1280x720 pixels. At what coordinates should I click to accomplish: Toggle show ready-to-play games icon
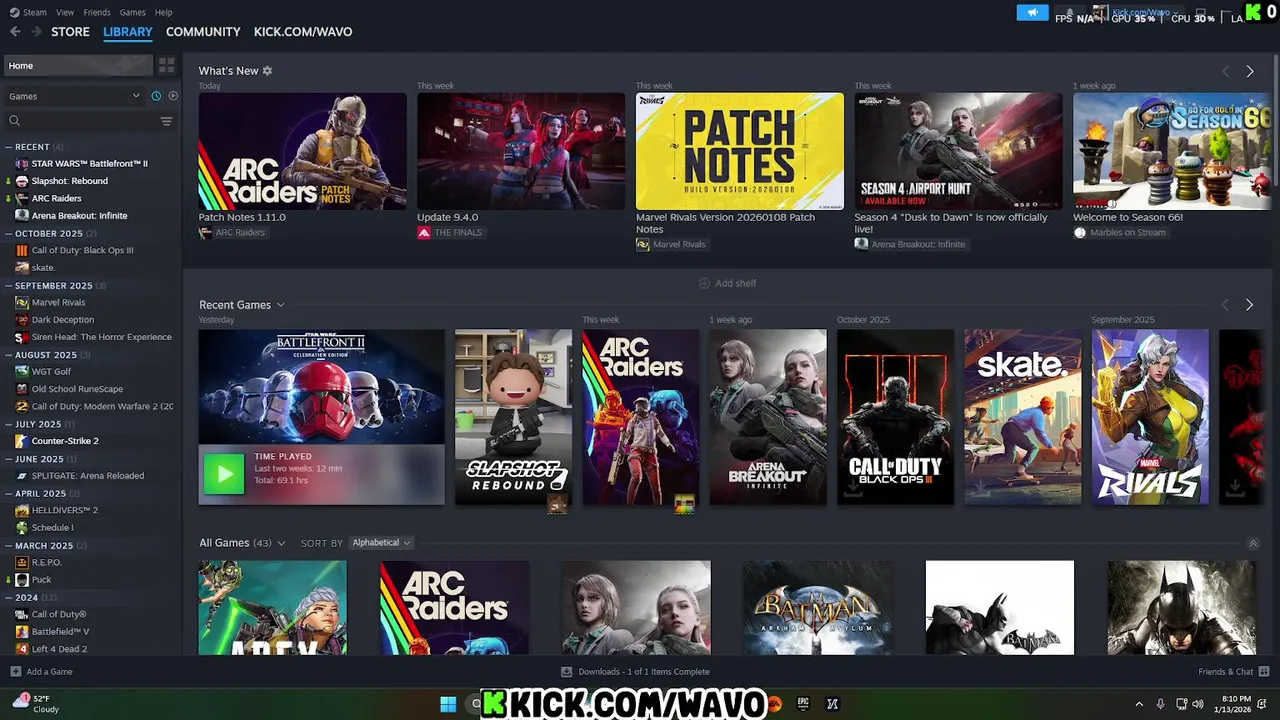173,96
